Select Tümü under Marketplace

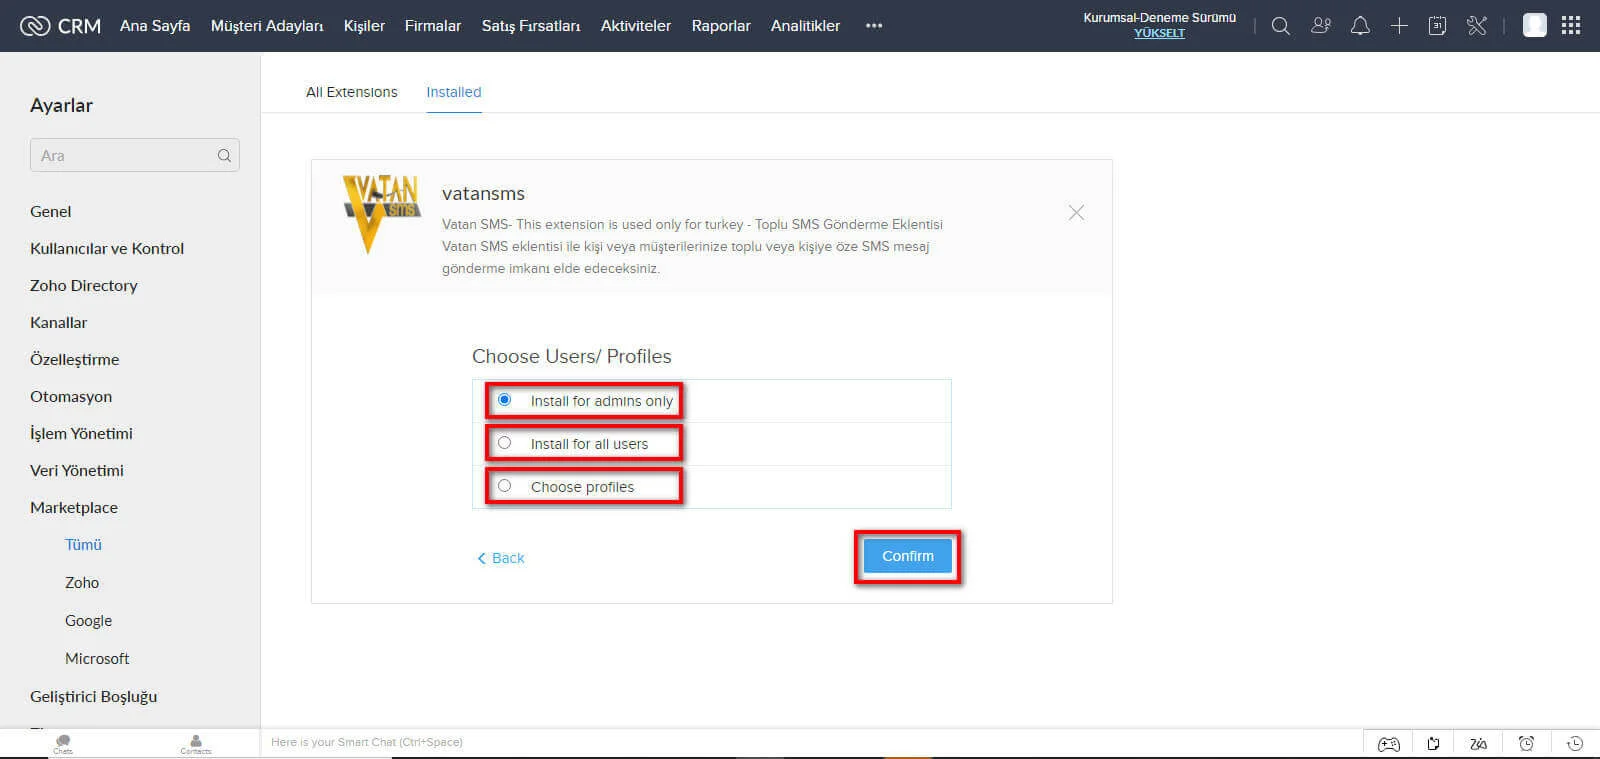coord(84,544)
